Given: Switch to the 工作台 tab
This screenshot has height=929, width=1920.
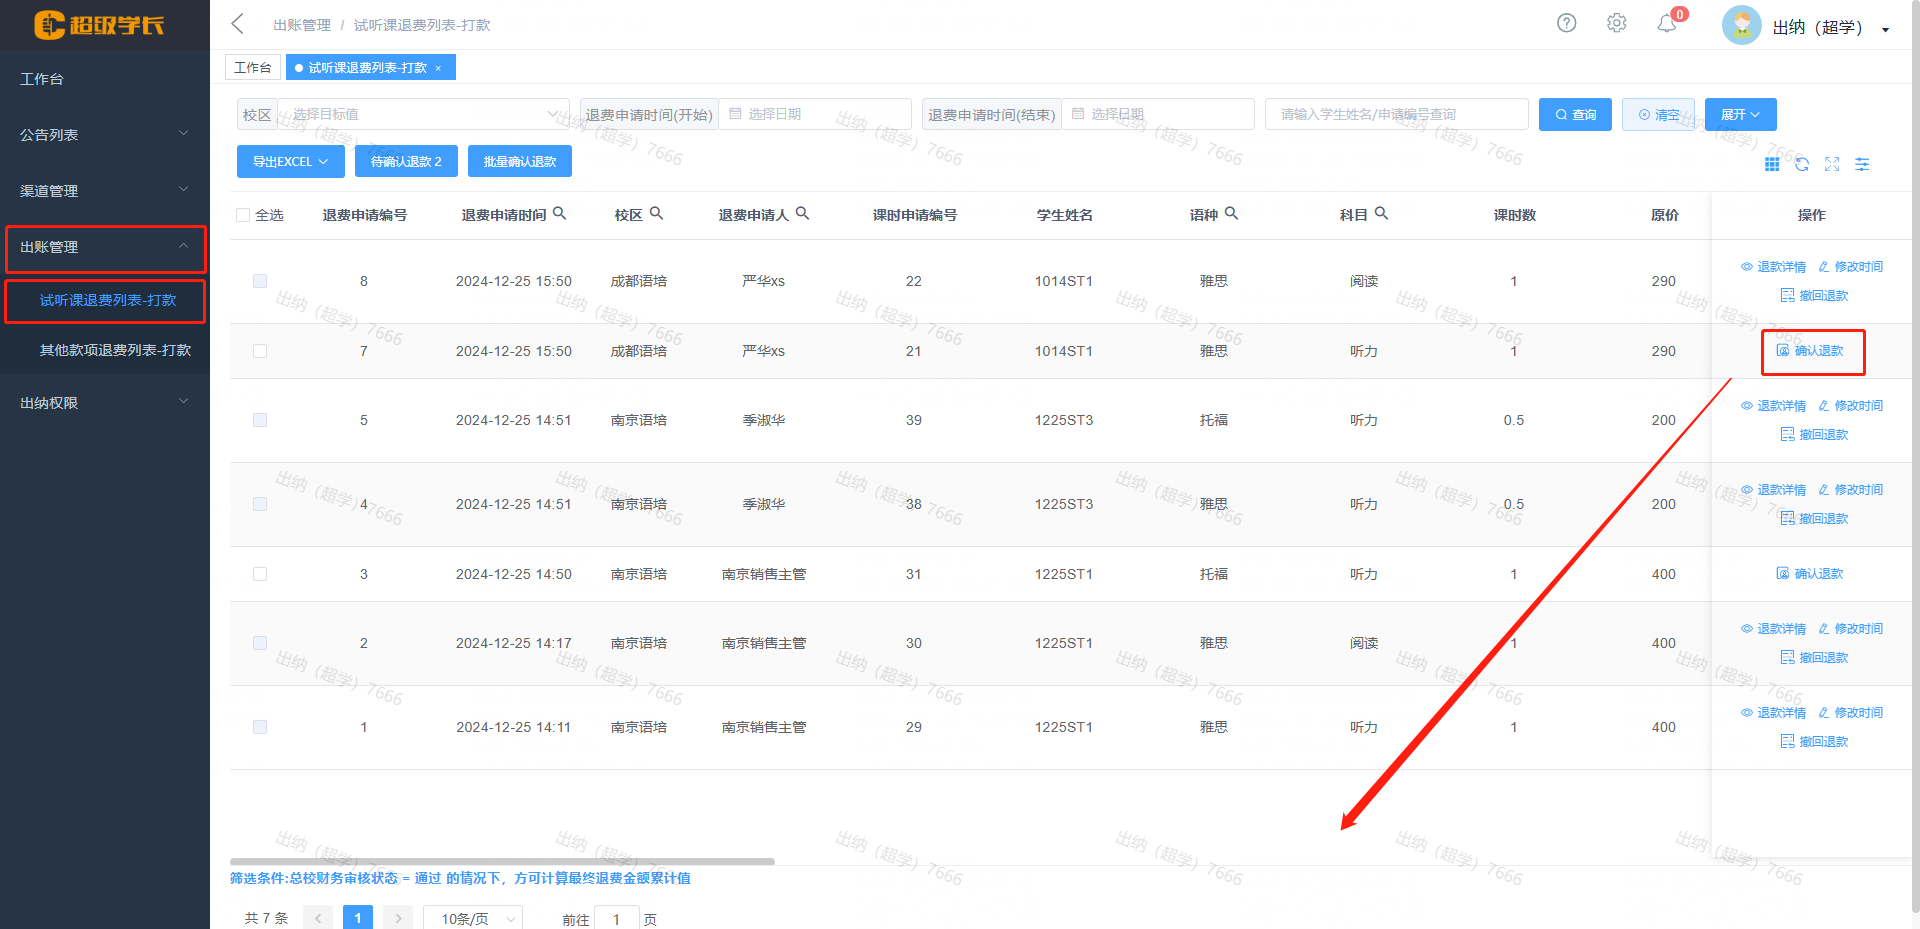Looking at the screenshot, I should [x=253, y=67].
